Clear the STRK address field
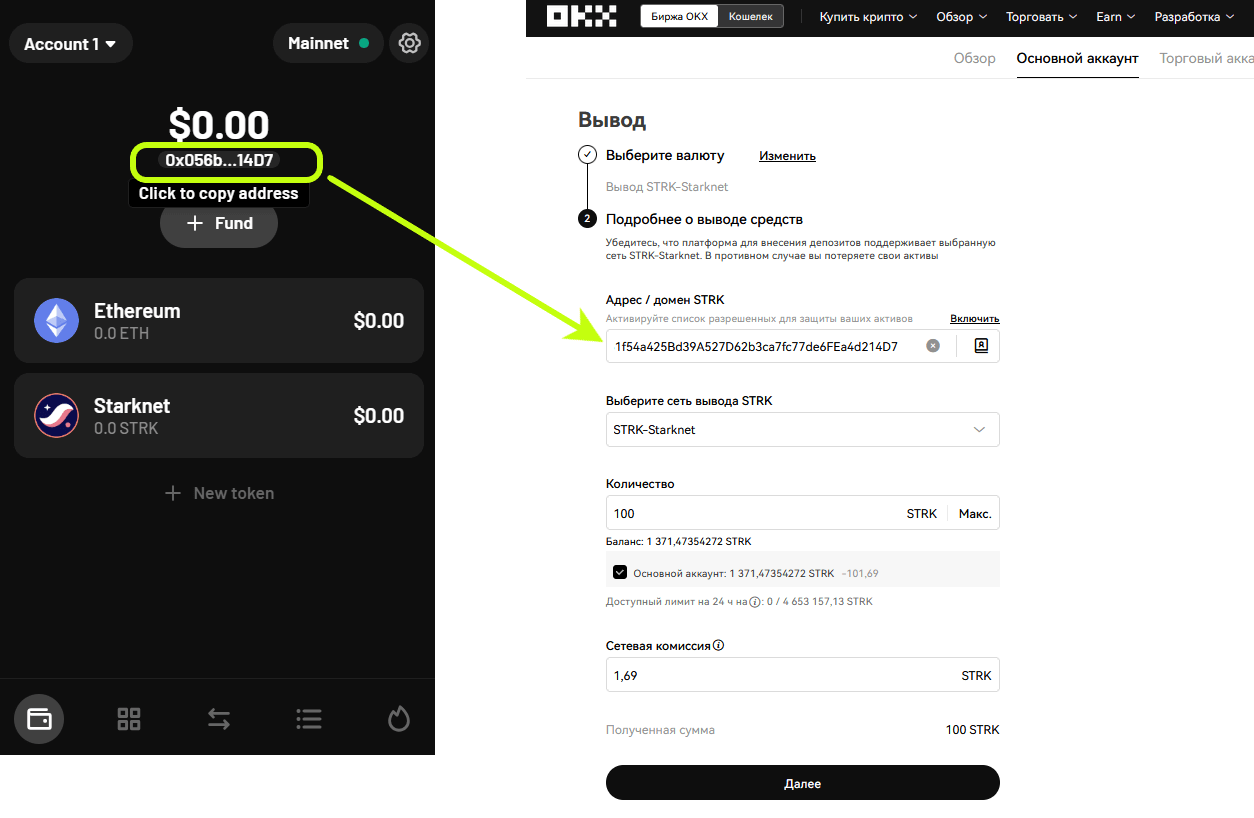 [x=933, y=346]
